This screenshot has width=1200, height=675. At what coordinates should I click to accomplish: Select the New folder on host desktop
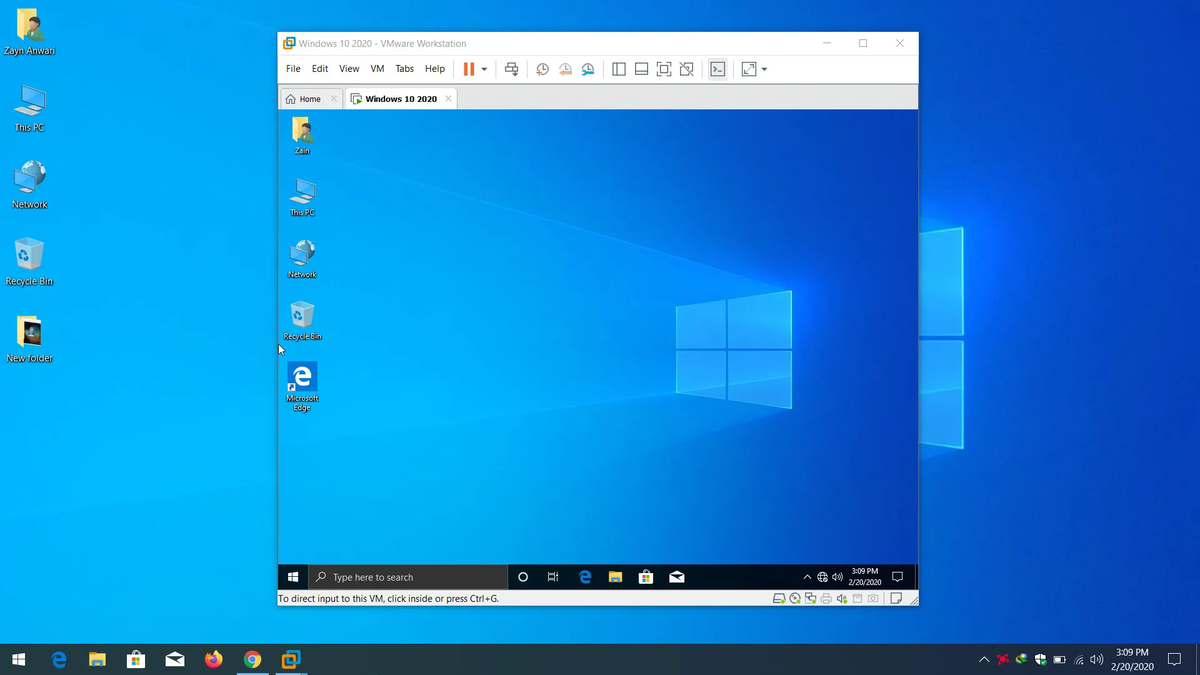tap(29, 339)
